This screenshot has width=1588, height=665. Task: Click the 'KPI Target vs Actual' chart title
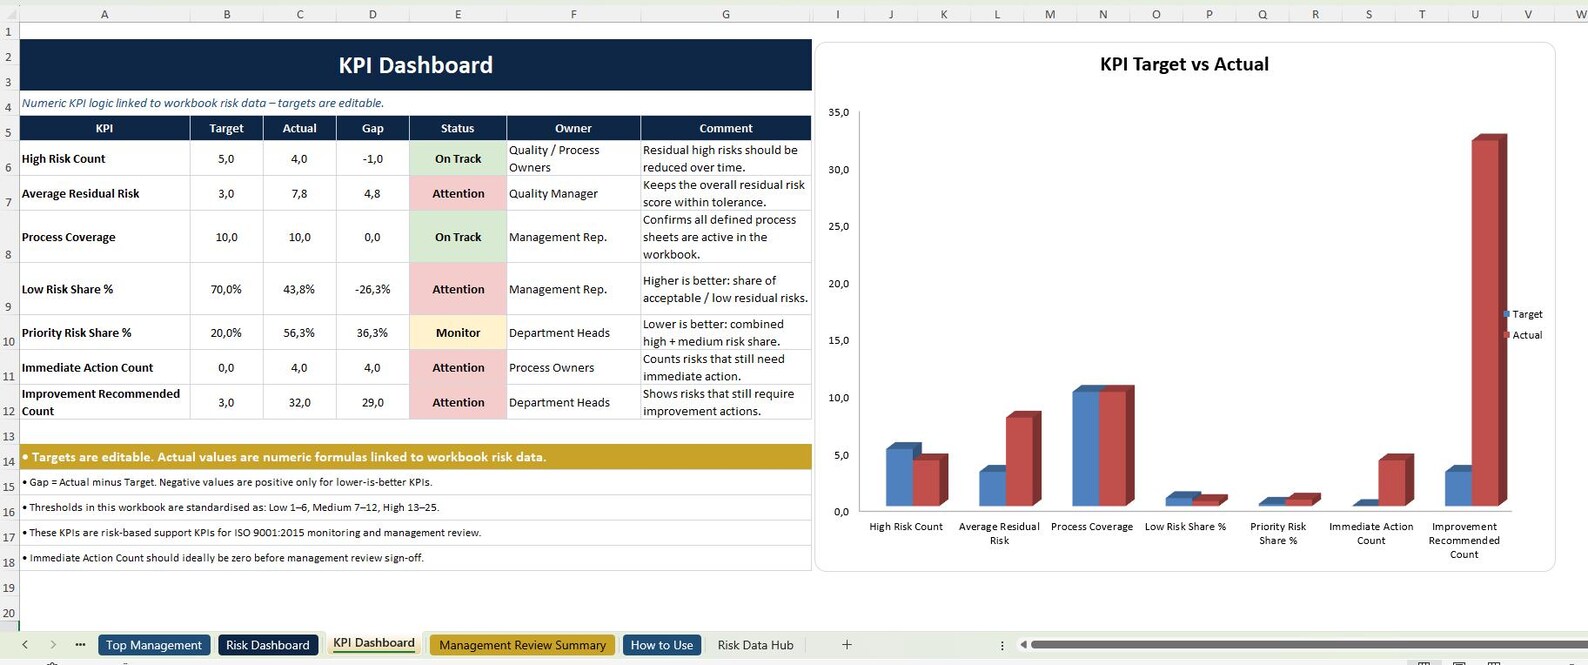(1184, 64)
